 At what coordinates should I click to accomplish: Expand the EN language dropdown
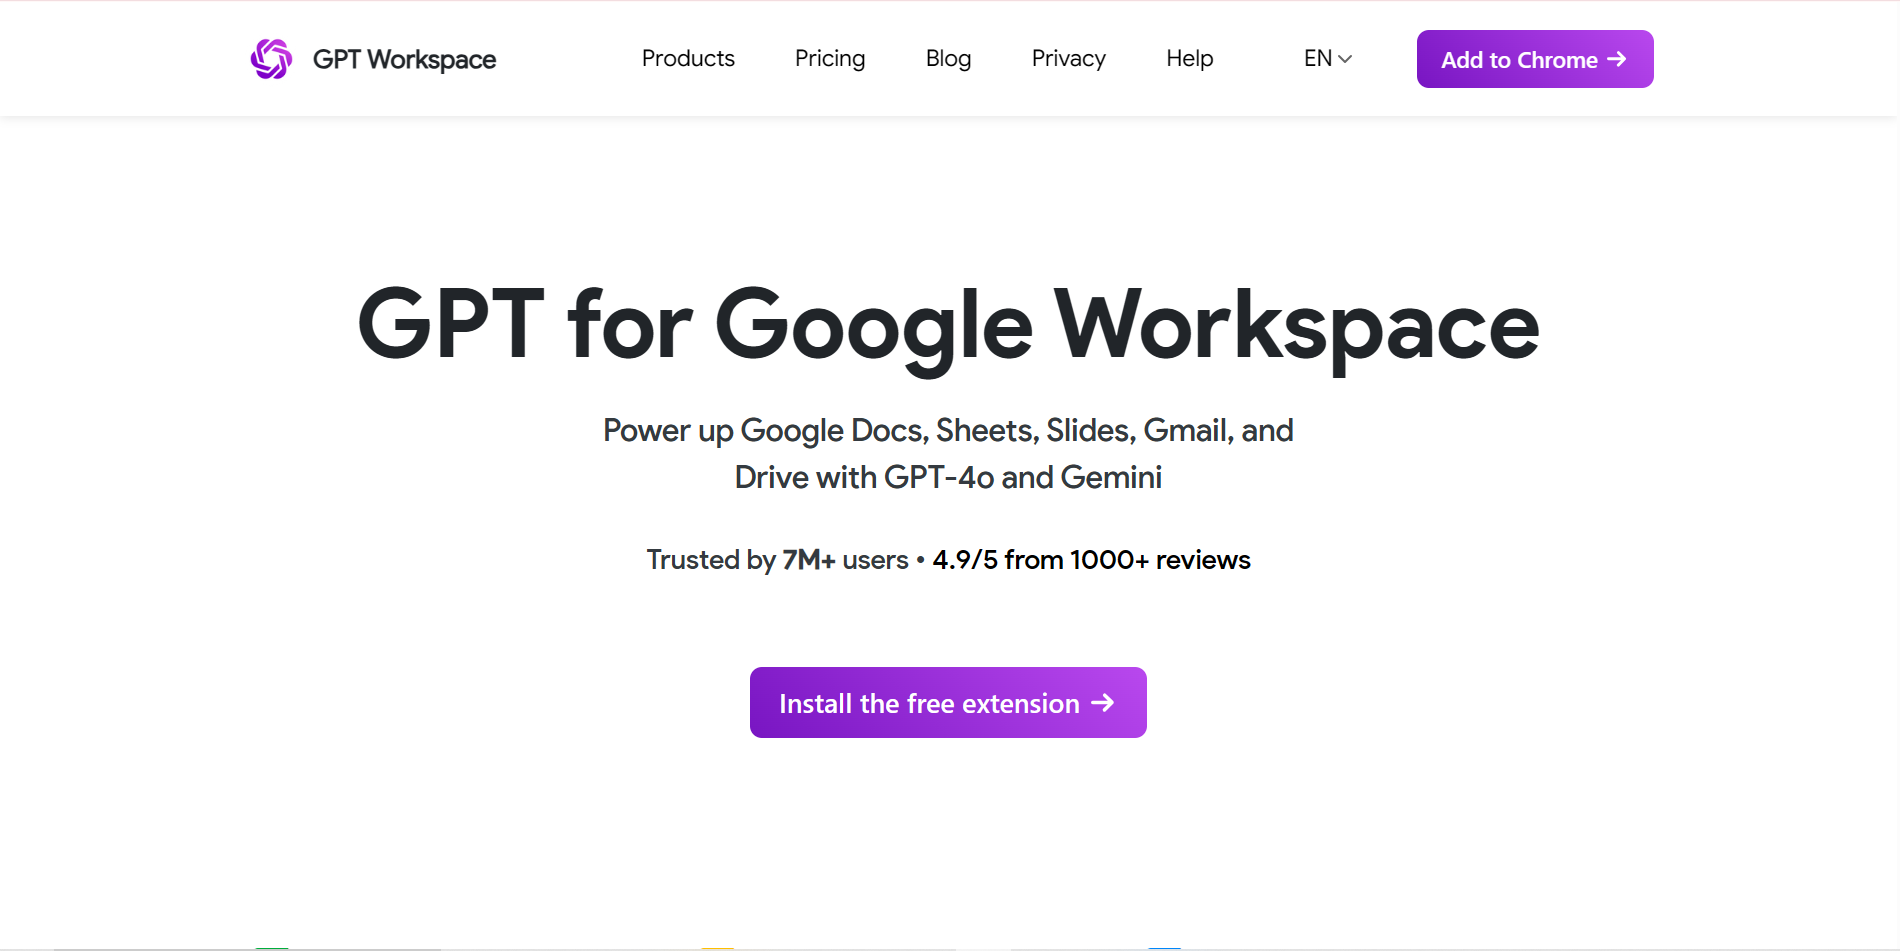pyautogui.click(x=1327, y=59)
